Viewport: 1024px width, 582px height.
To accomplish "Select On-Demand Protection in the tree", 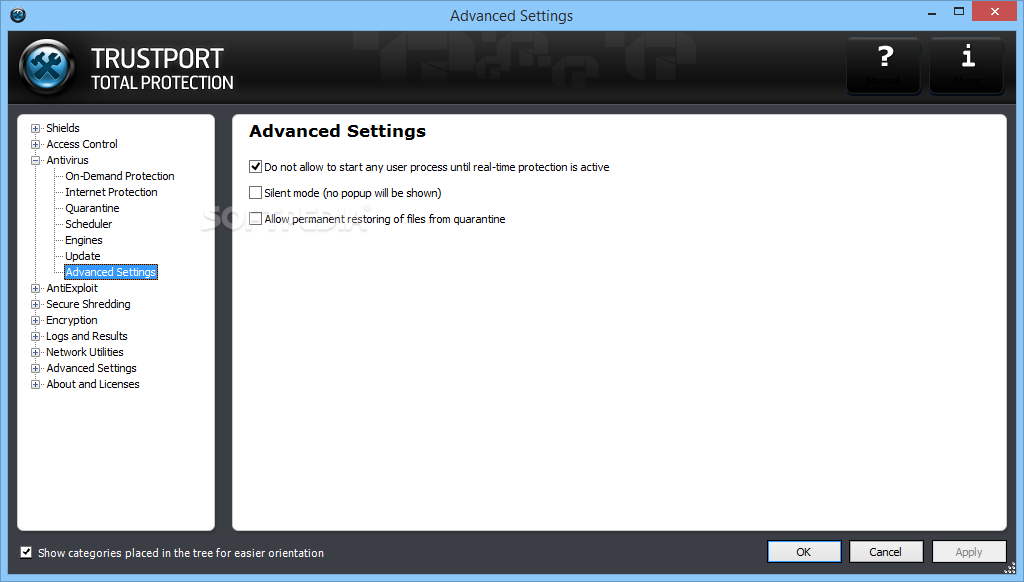I will click(x=120, y=176).
